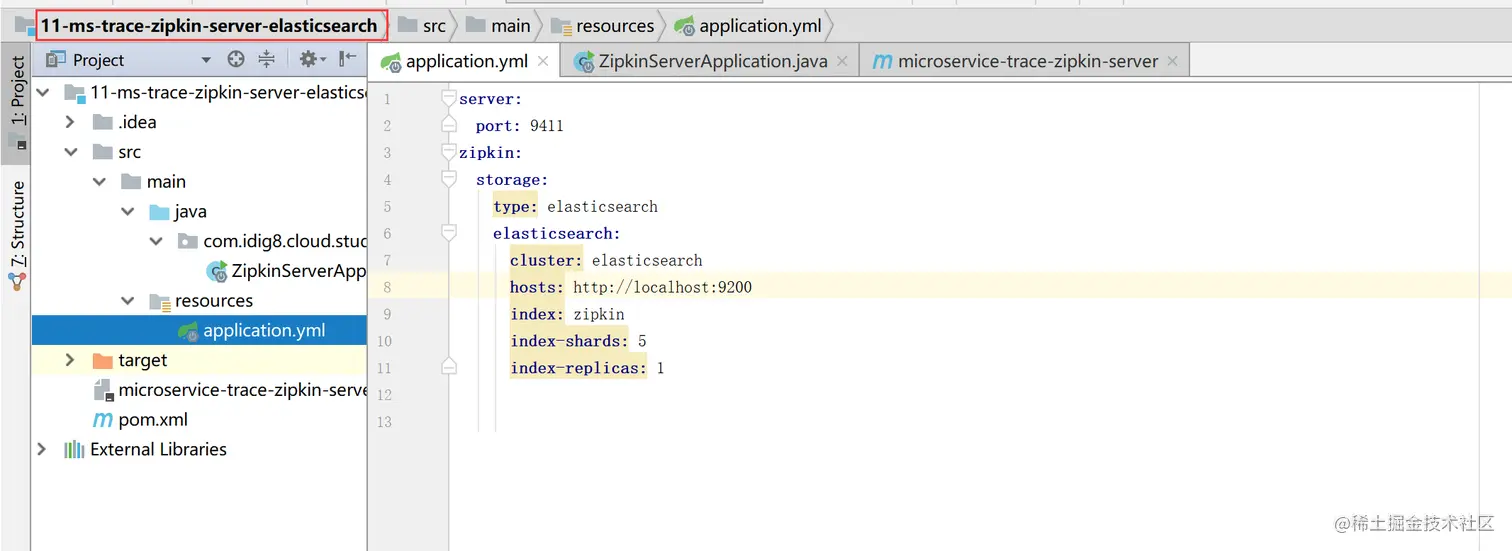Collapse the java folder arrow
1512x551 pixels.
(127, 212)
